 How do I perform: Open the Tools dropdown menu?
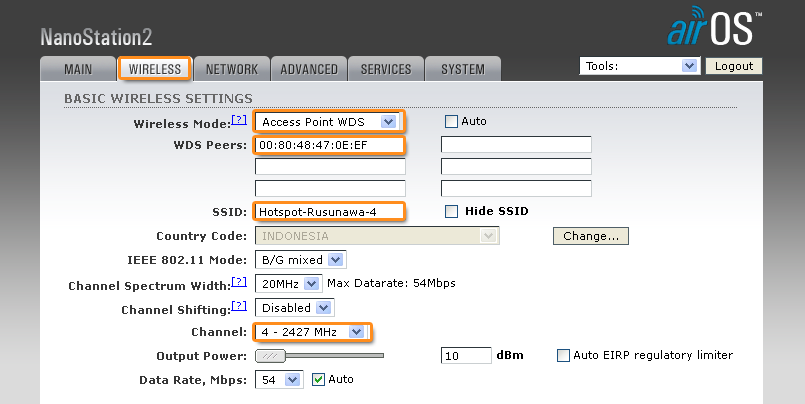click(x=639, y=66)
